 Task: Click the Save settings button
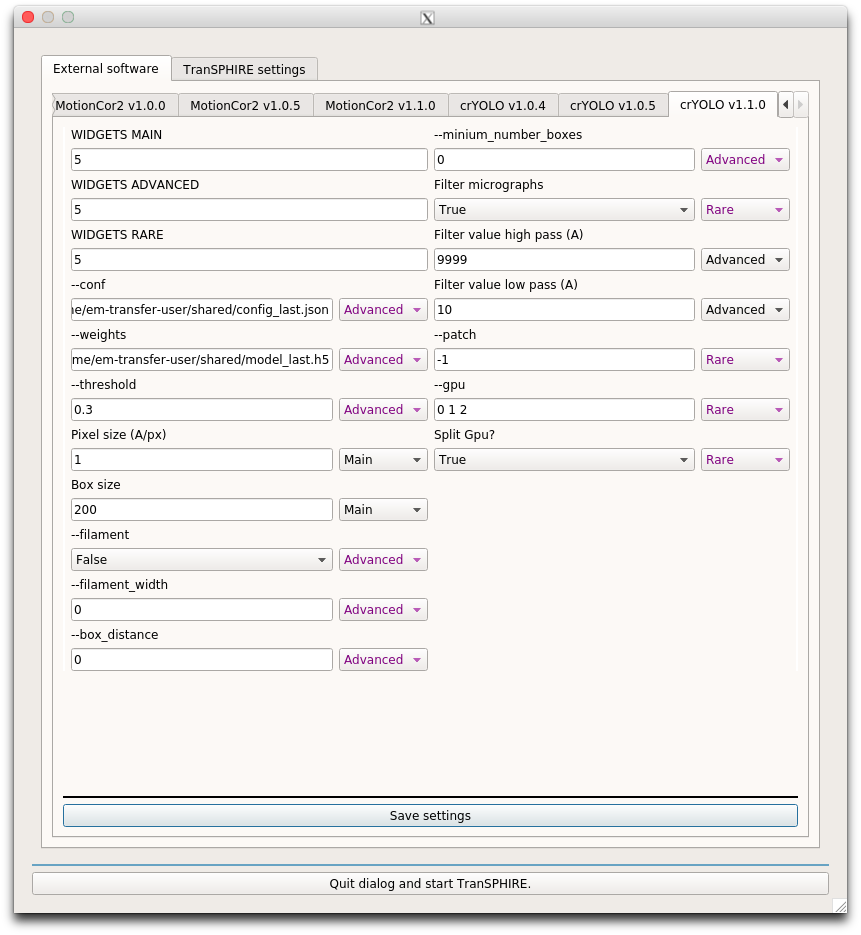point(430,815)
